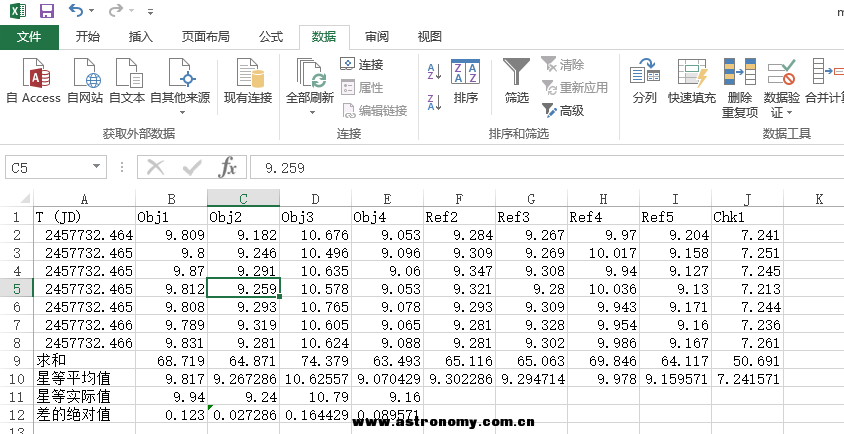Open existing connections (现有连接)
This screenshot has height=434, width=844.
click(x=248, y=81)
